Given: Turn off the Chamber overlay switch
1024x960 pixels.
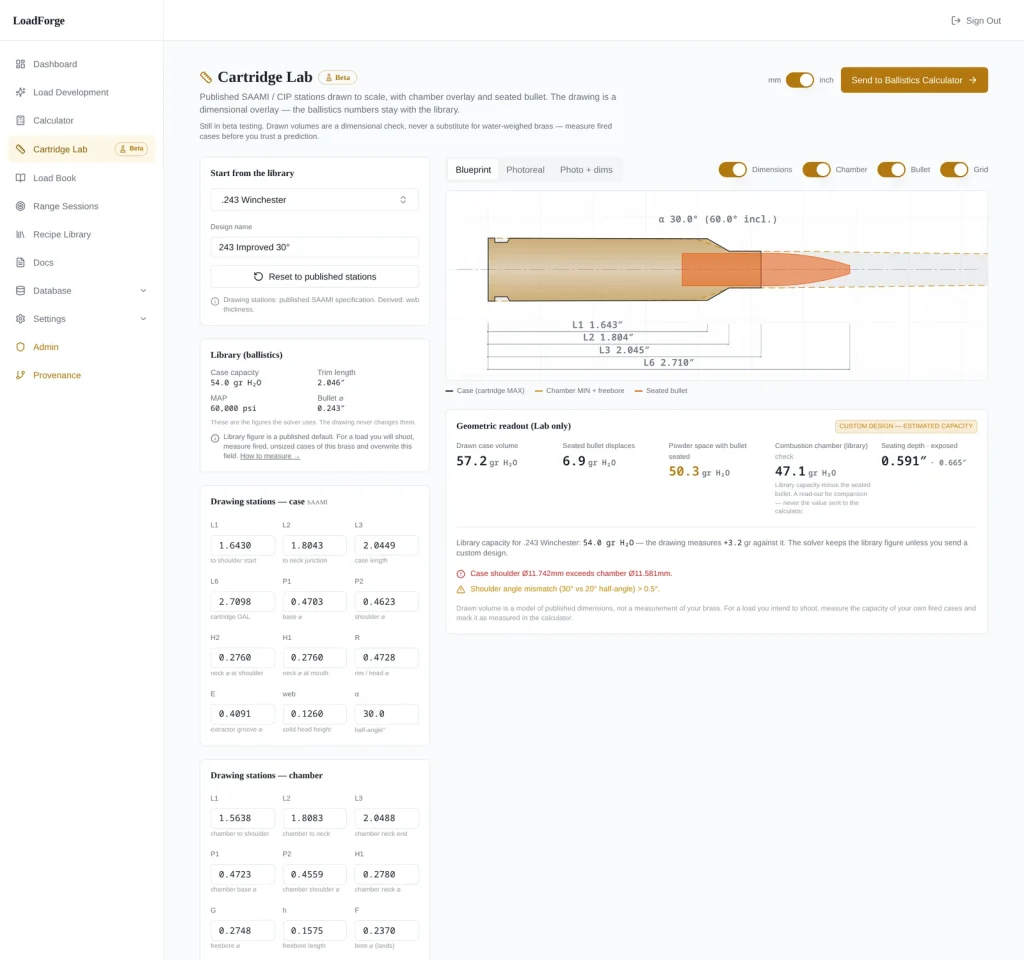Looking at the screenshot, I should pyautogui.click(x=816, y=170).
